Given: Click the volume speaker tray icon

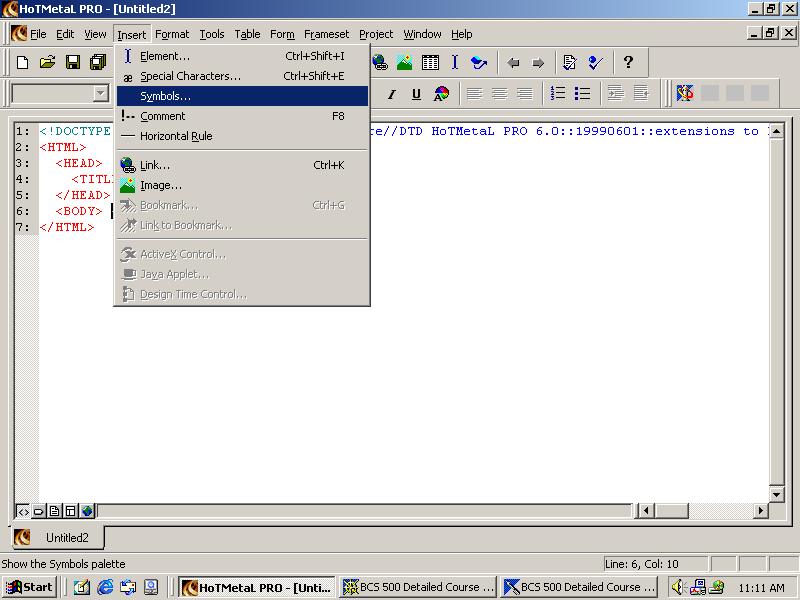Looking at the screenshot, I should tap(677, 587).
